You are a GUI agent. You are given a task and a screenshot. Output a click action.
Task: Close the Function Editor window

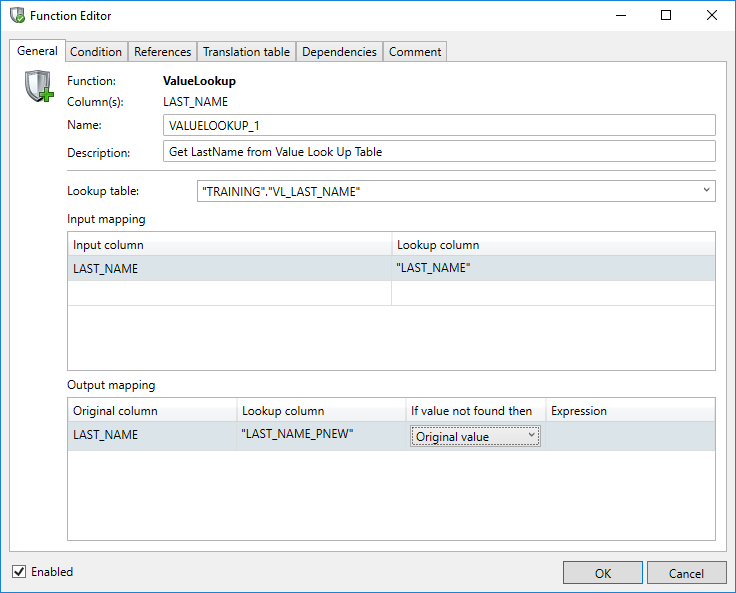712,16
